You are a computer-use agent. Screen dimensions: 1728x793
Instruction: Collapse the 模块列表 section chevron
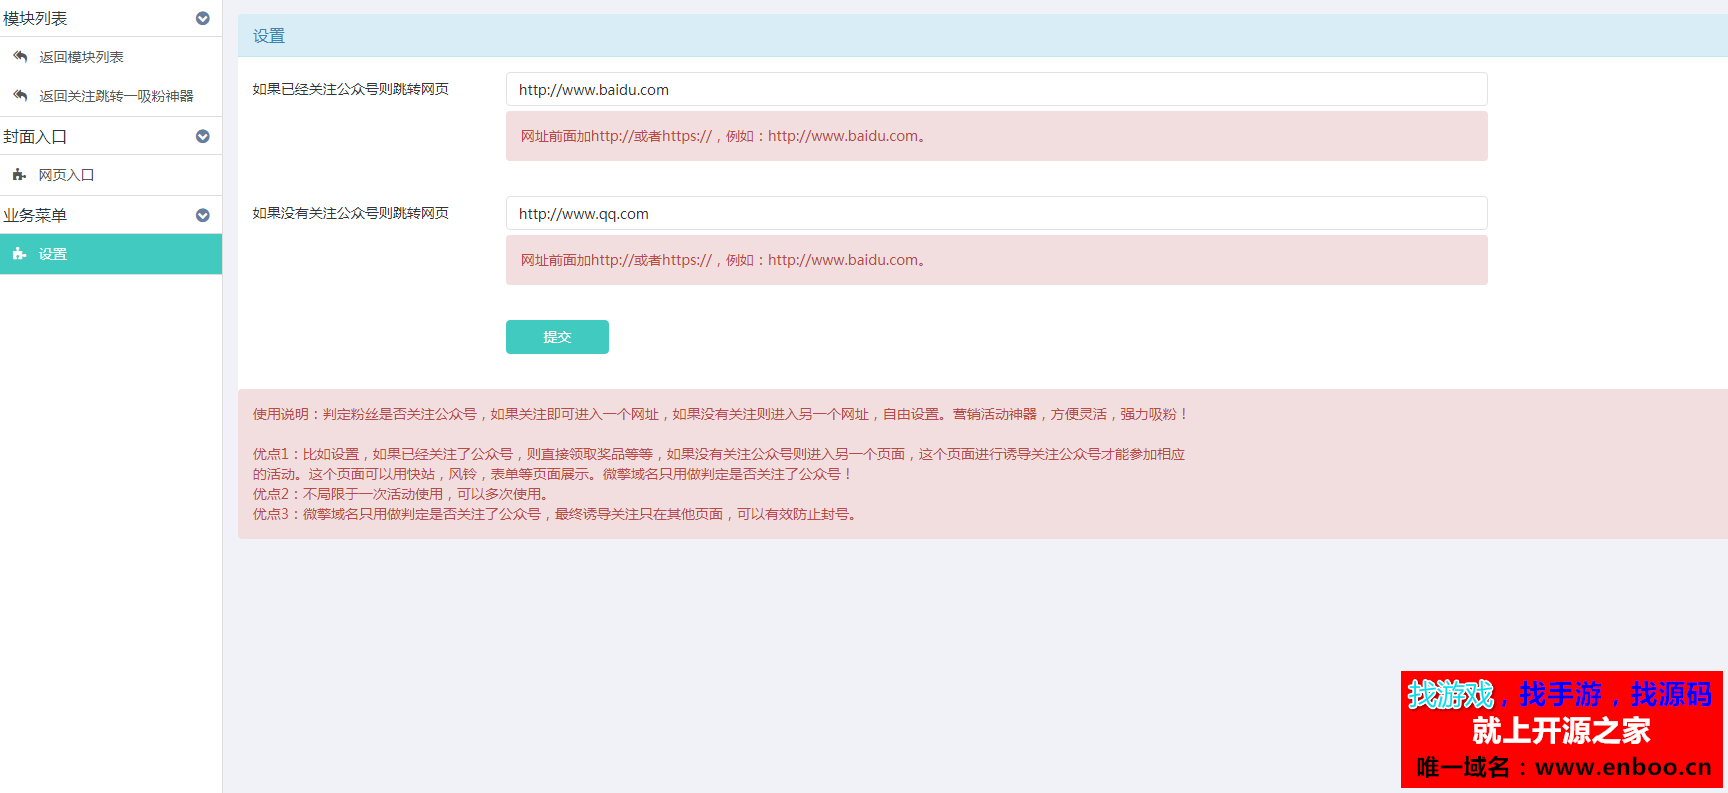[203, 18]
